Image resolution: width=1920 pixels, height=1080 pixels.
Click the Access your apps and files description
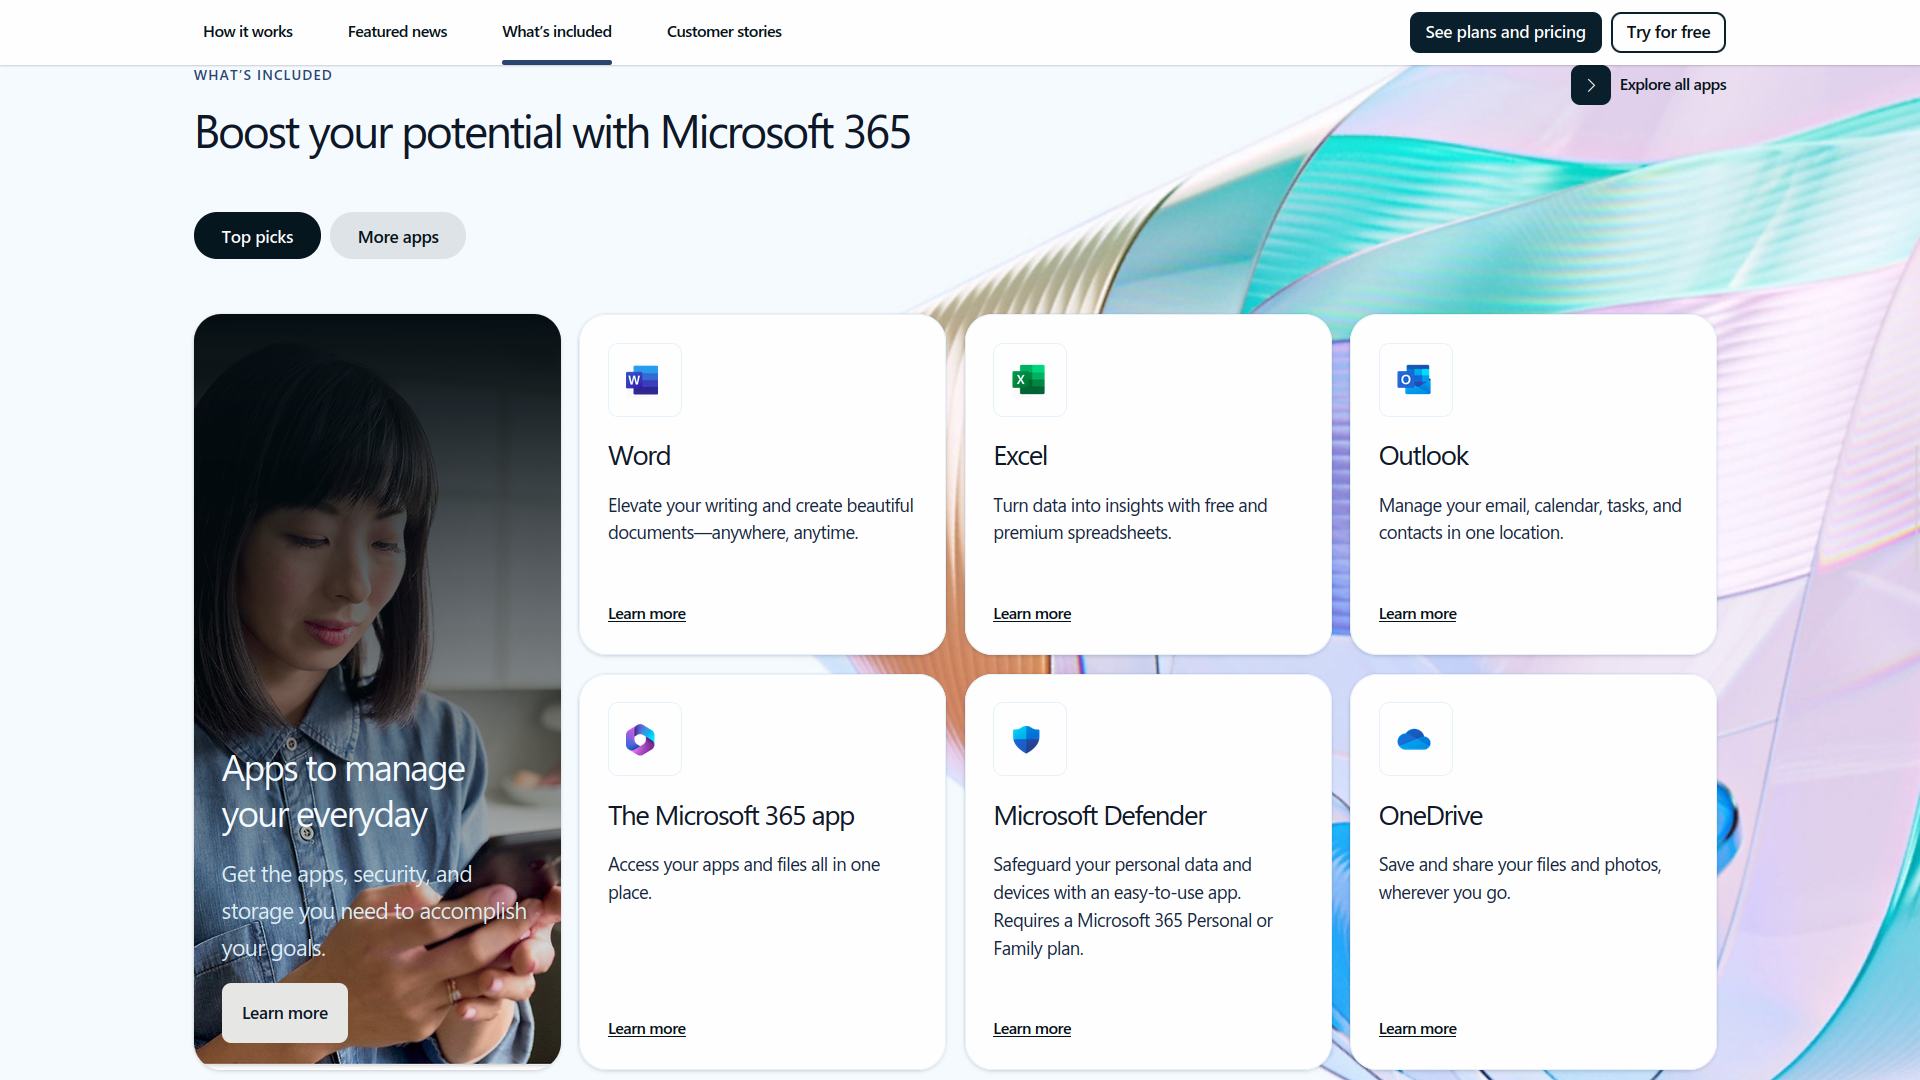[744, 878]
